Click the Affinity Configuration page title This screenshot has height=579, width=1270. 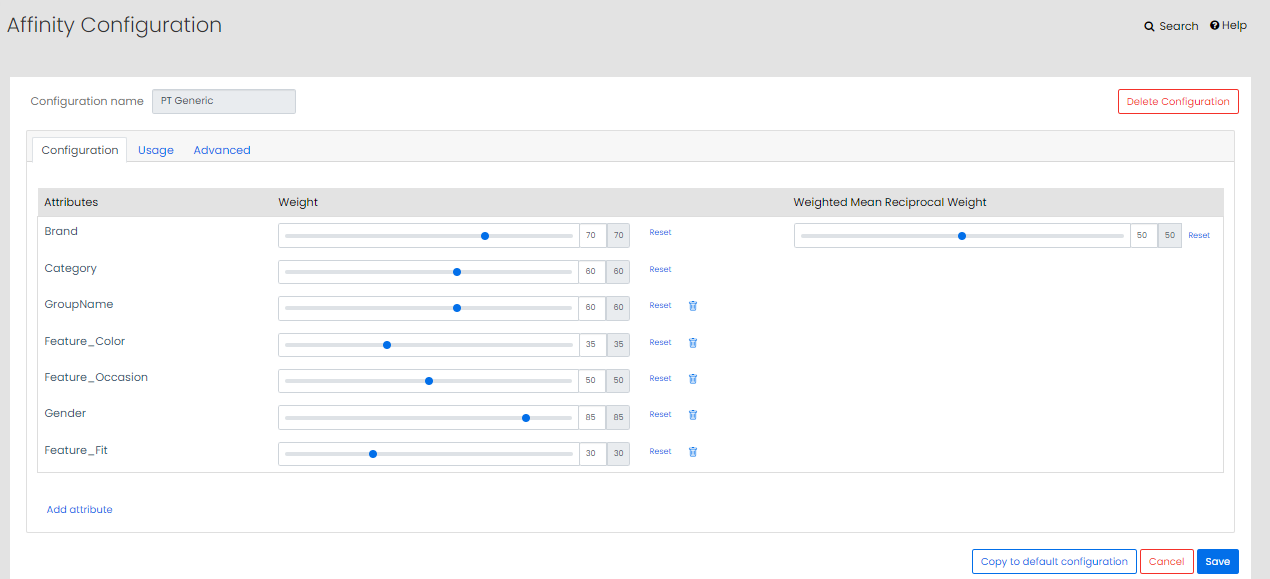pos(114,25)
